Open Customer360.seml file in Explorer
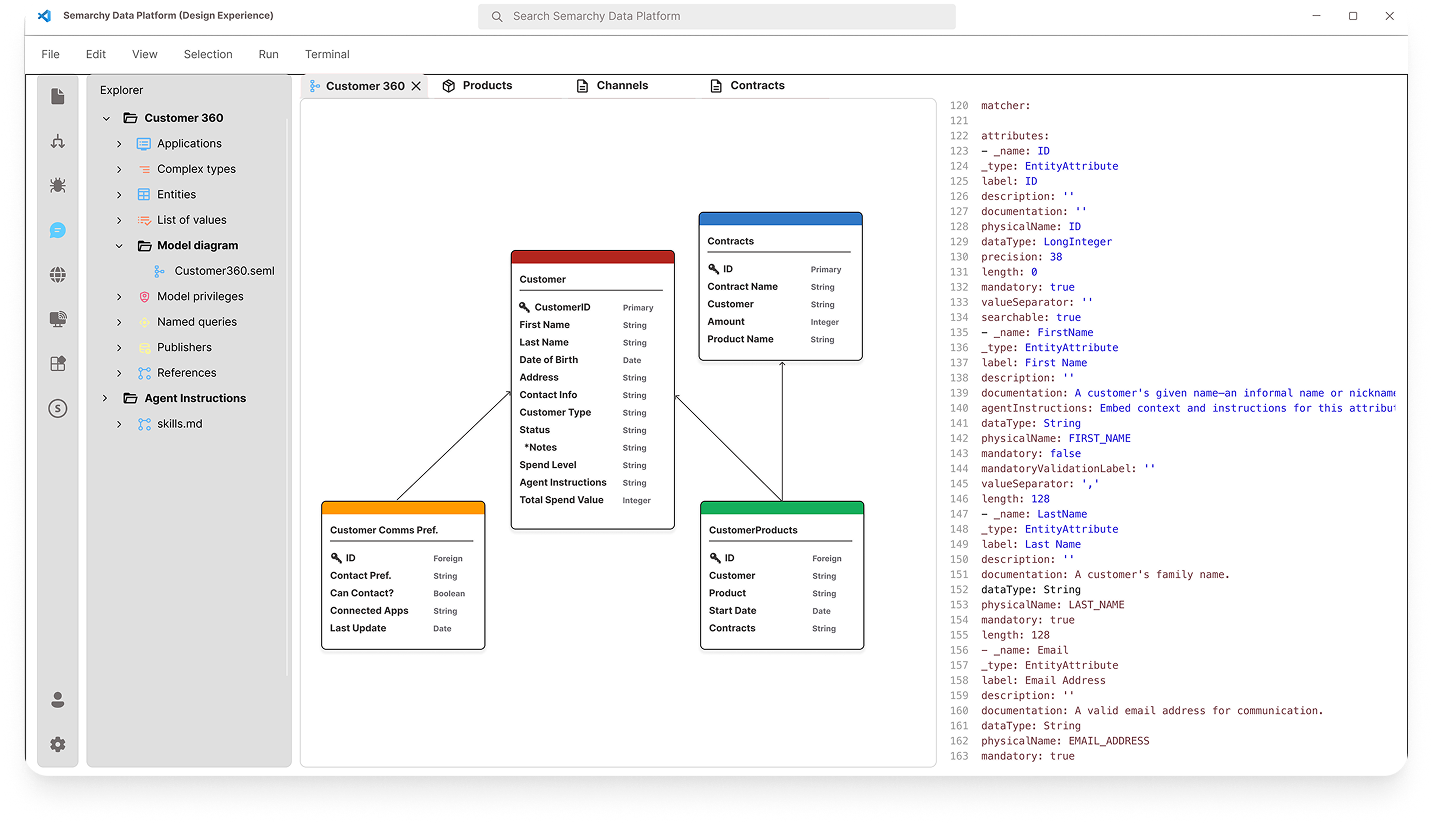 click(x=224, y=271)
